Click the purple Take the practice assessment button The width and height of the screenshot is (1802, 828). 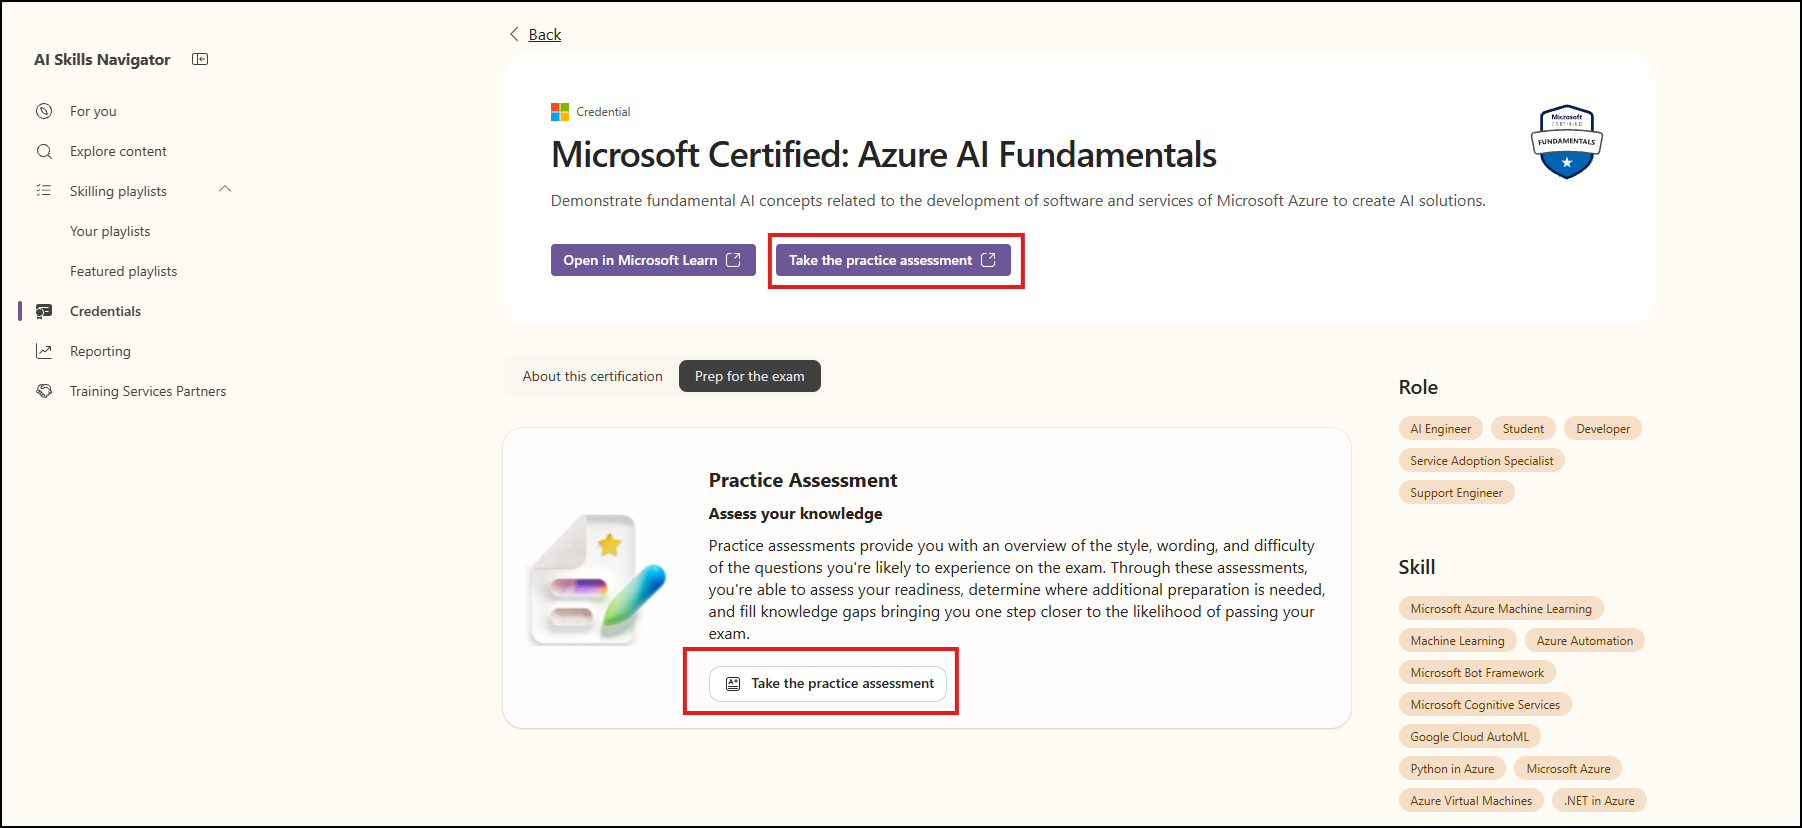point(893,260)
